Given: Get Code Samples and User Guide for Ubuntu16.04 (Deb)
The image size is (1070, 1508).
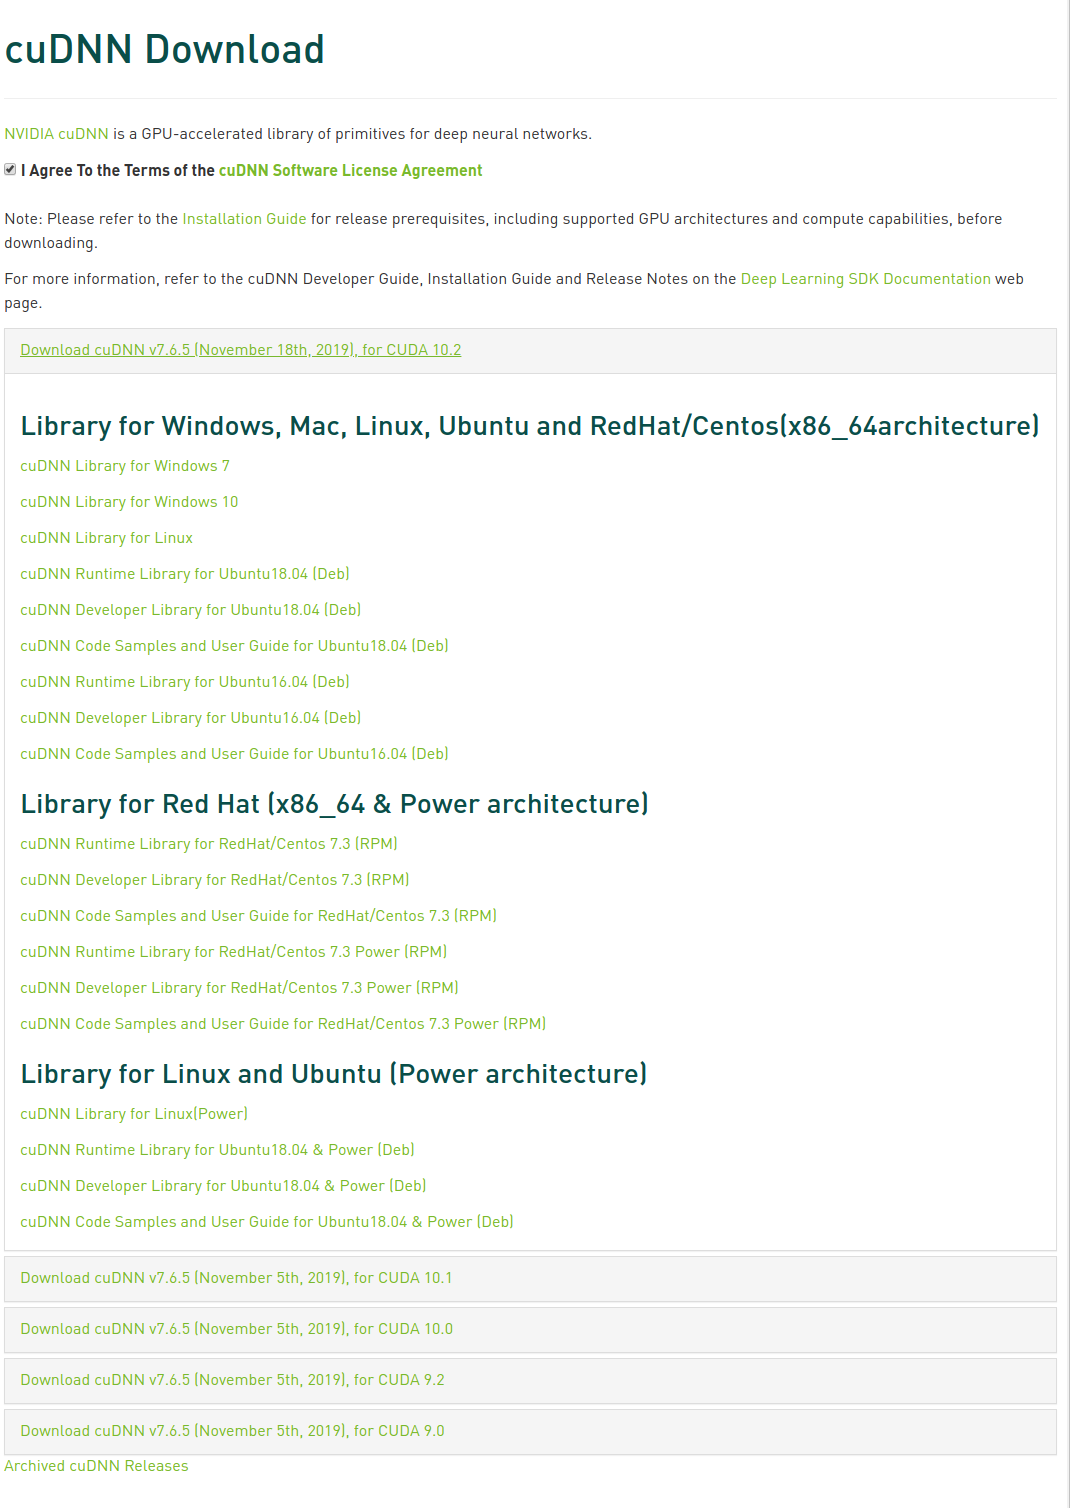Looking at the screenshot, I should point(234,754).
